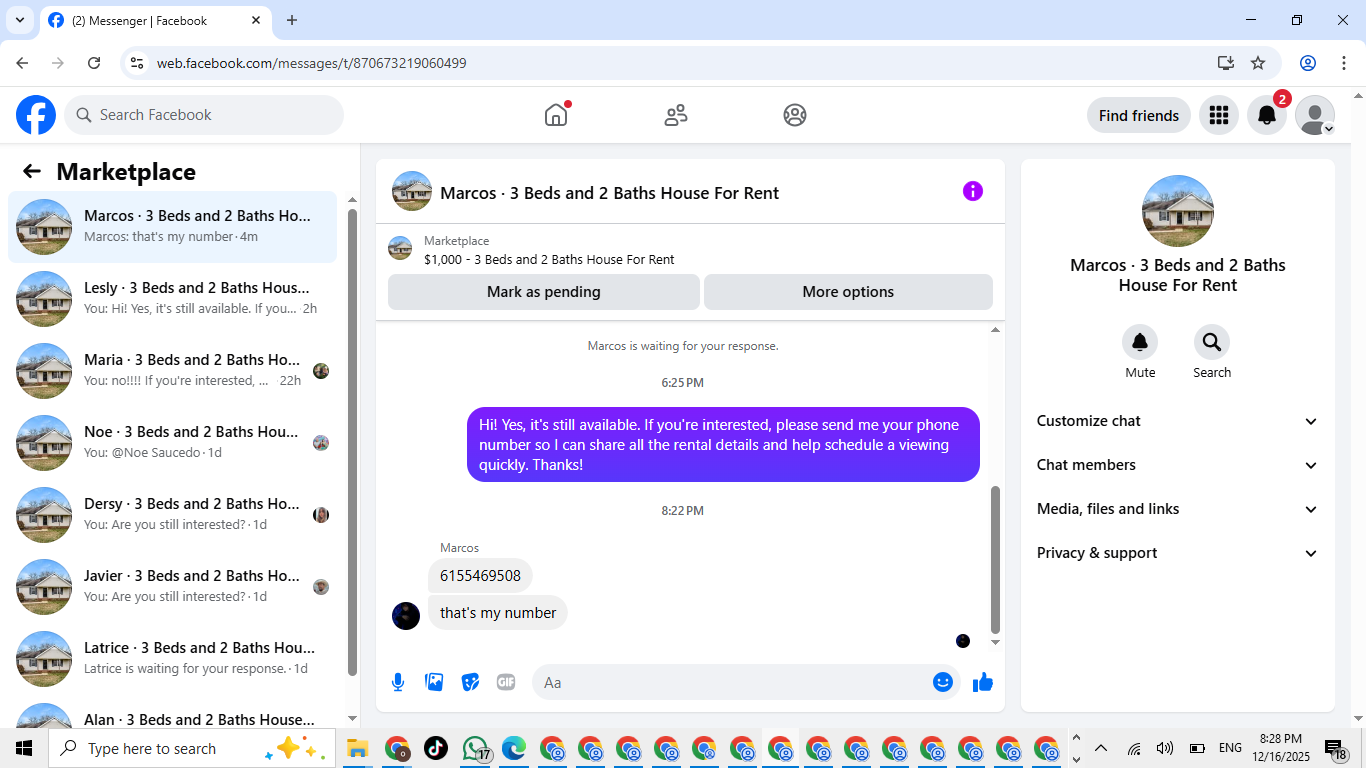
Task: Open the $1,000 listing link in chat header
Action: click(x=549, y=259)
